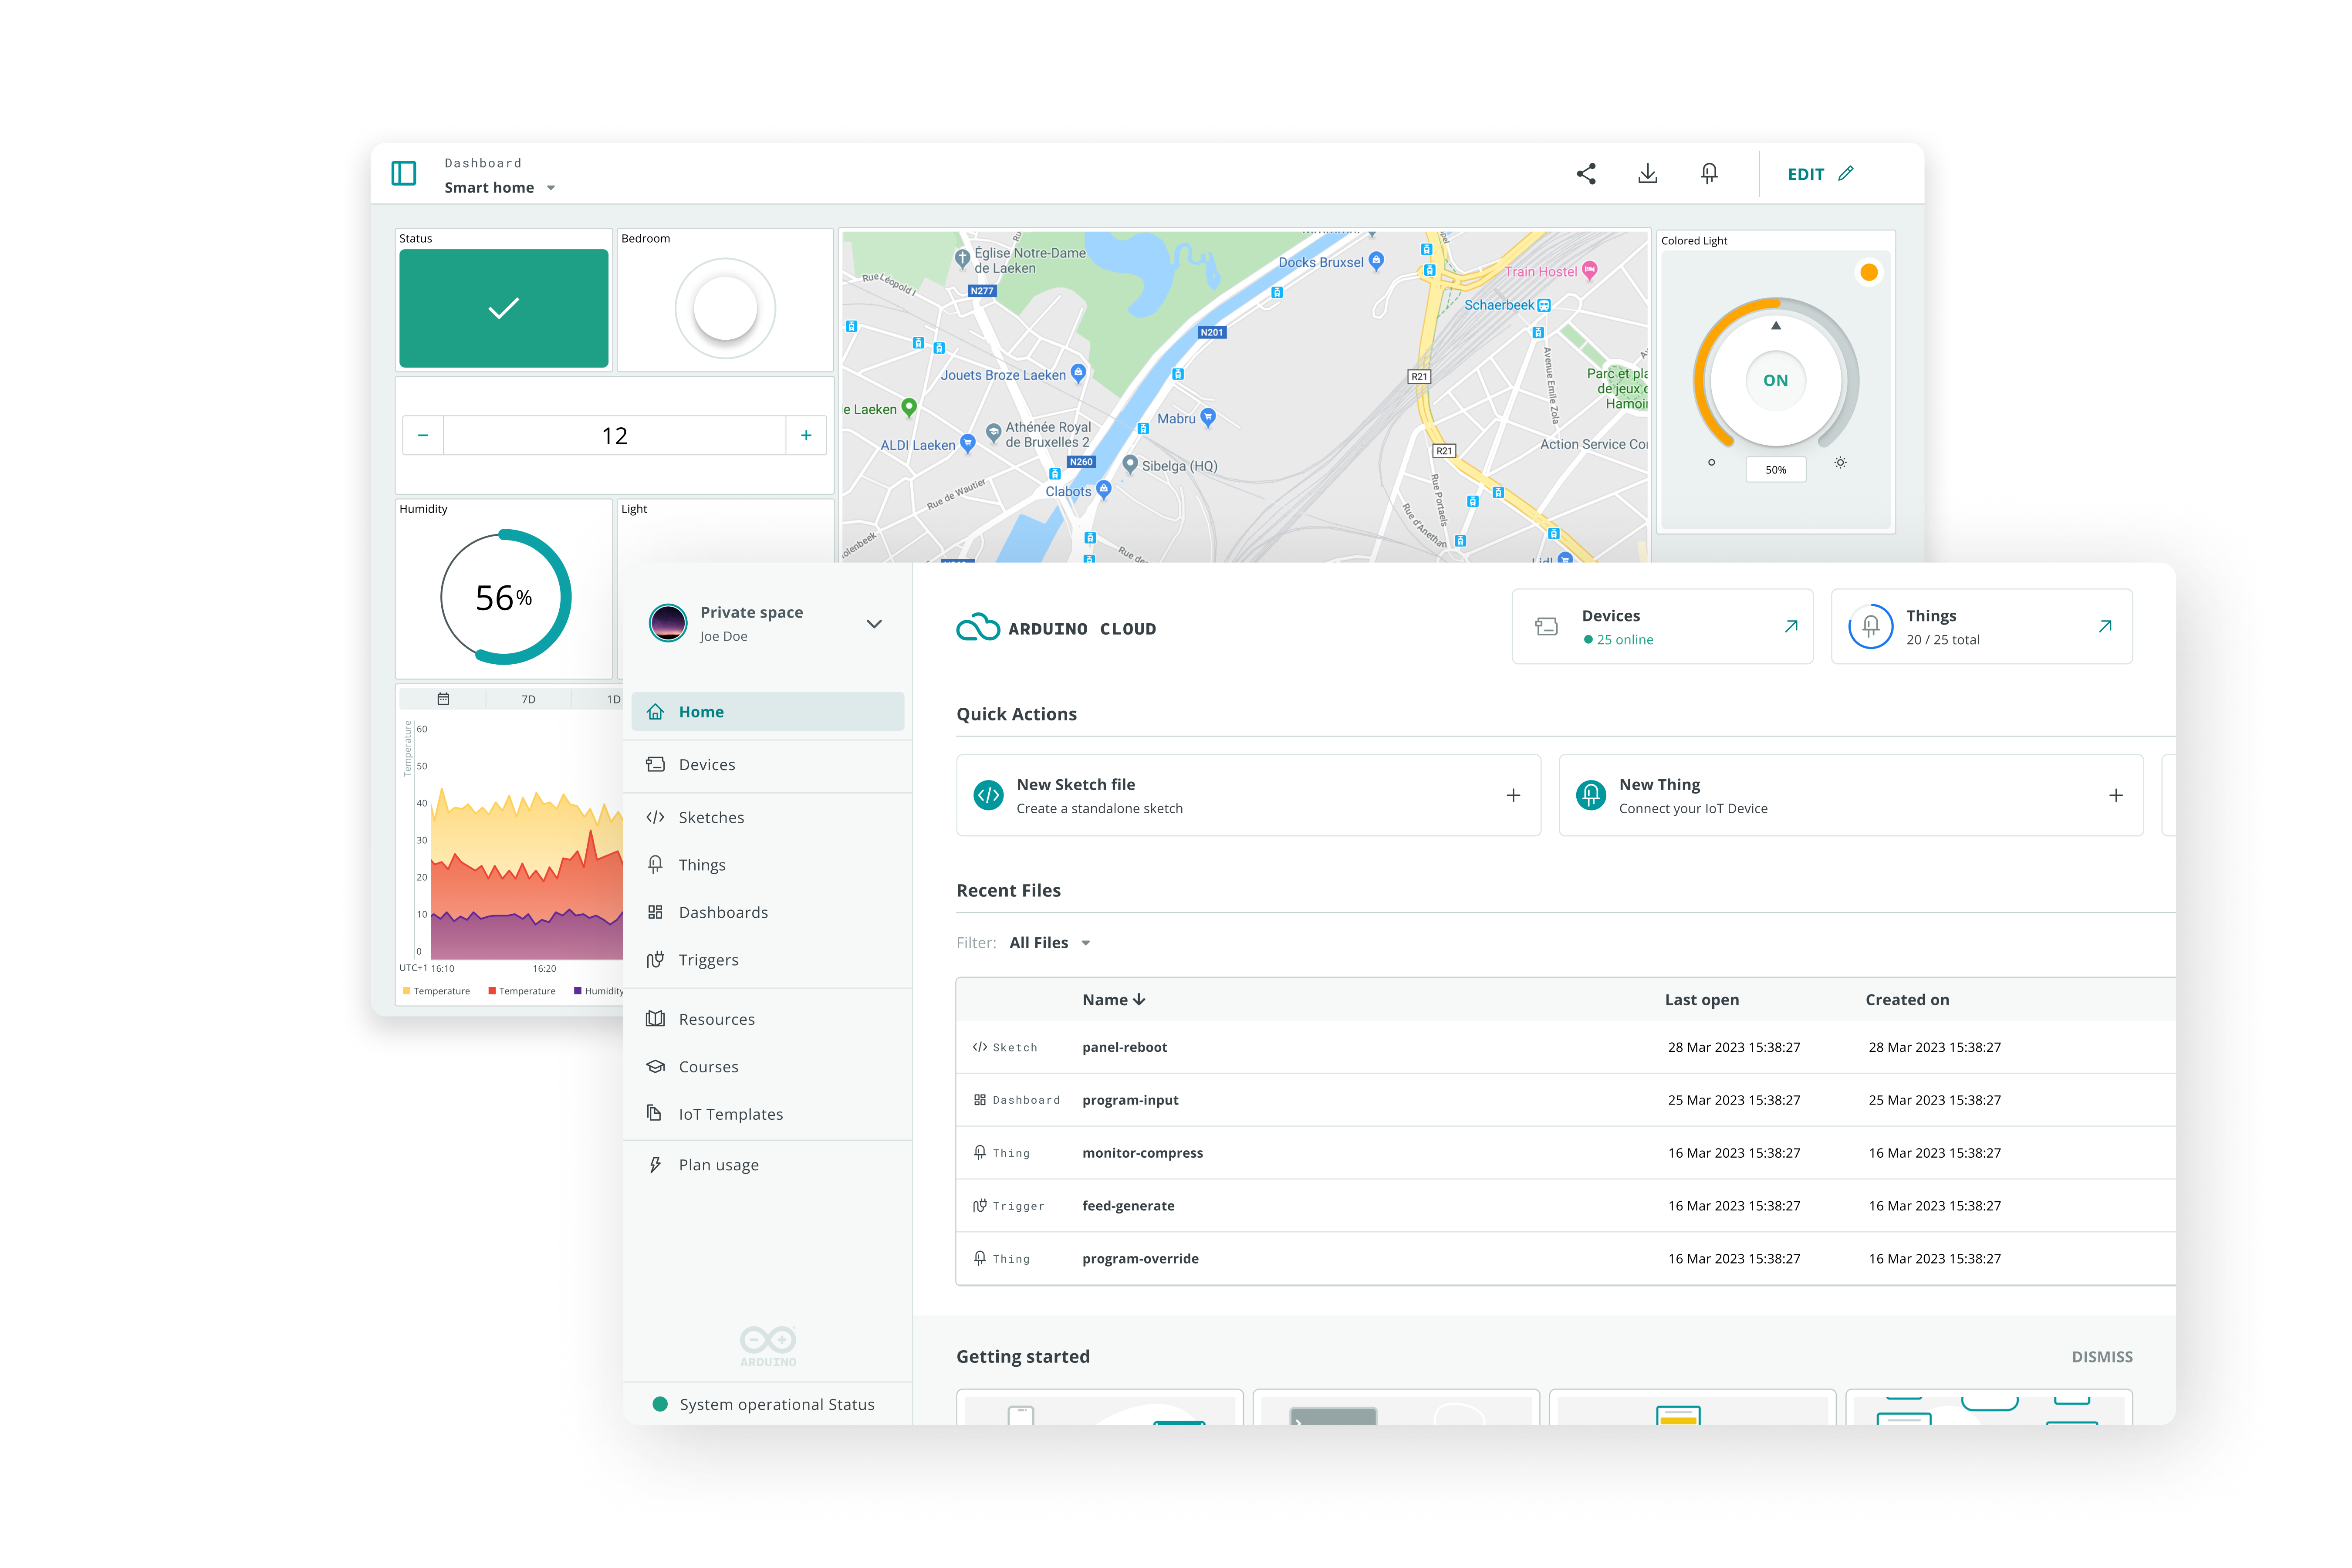Open Devices in the sidebar
Image resolution: width=2352 pixels, height=1568 pixels.
pyautogui.click(x=768, y=764)
